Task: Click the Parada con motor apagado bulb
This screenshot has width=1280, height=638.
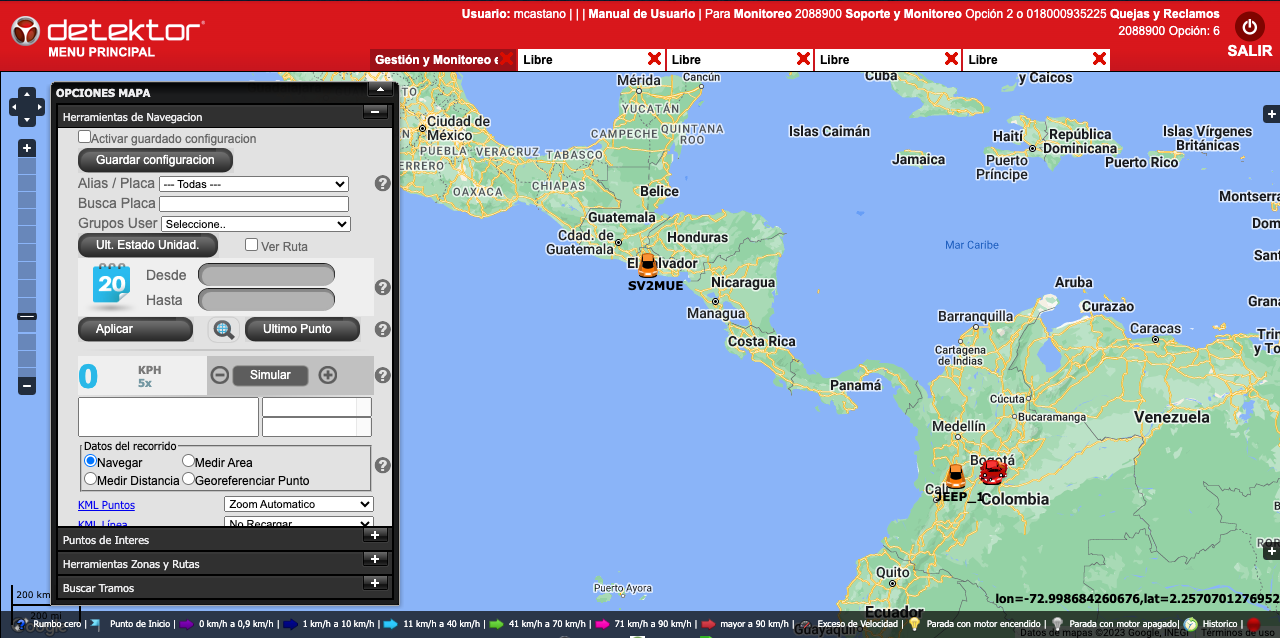Action: tap(1057, 624)
